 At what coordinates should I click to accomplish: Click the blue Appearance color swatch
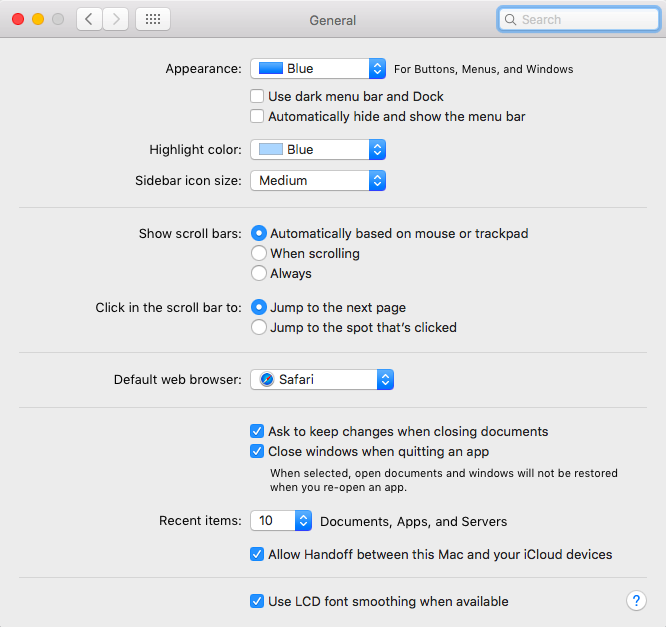pos(271,68)
